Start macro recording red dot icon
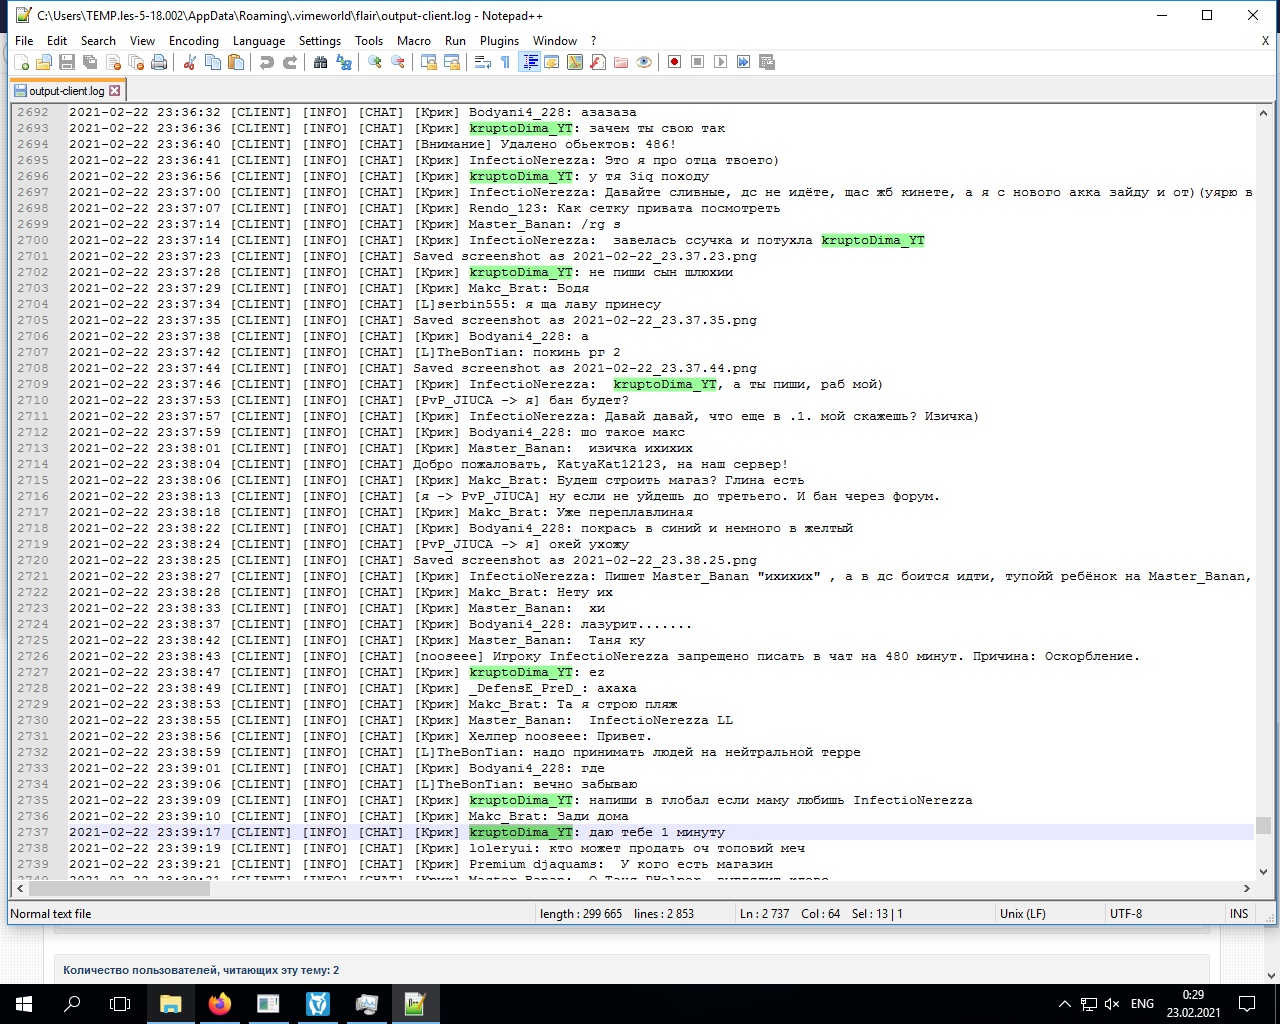This screenshot has height=1024, width=1280. [x=674, y=62]
